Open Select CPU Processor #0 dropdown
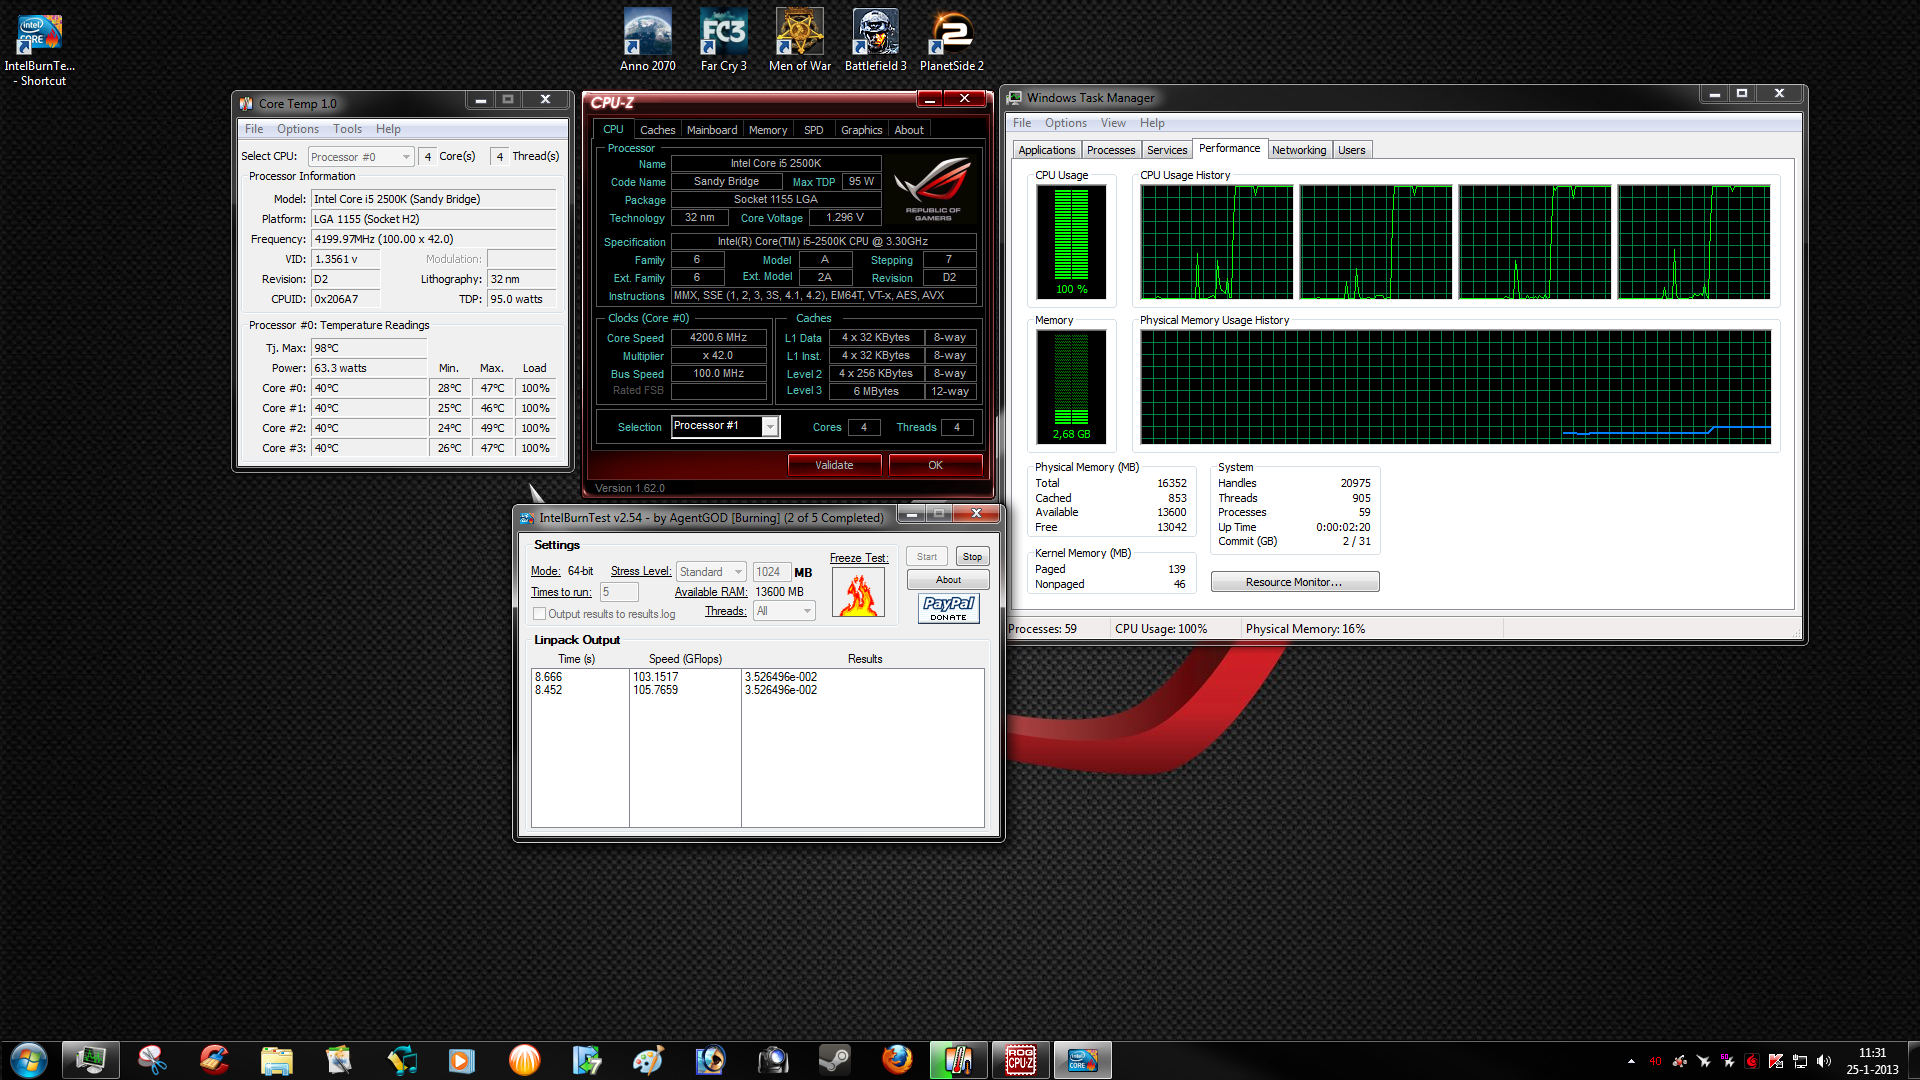This screenshot has width=1920, height=1080. point(361,157)
